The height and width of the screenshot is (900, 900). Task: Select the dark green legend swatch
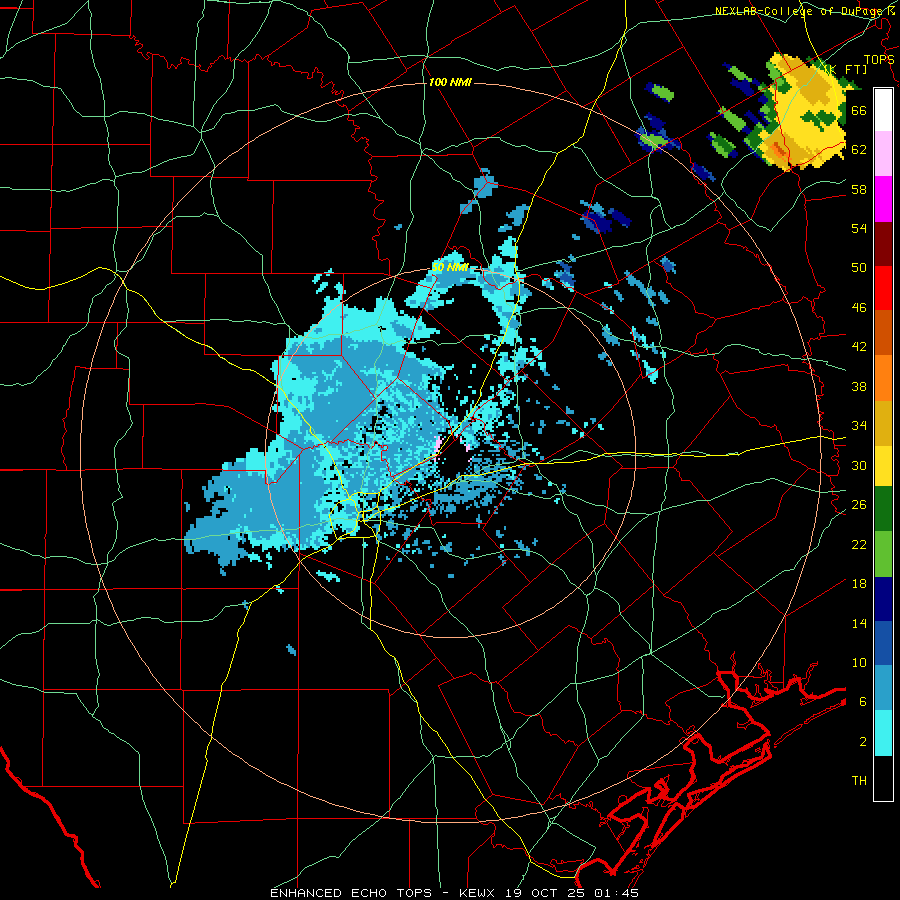point(883,509)
